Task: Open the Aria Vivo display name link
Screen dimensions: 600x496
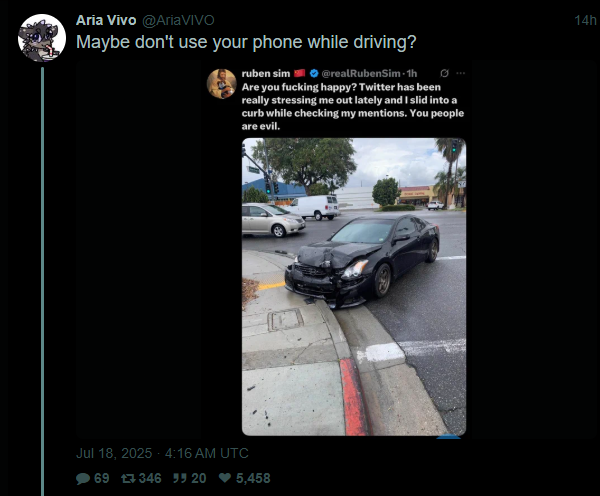Action: tap(106, 20)
